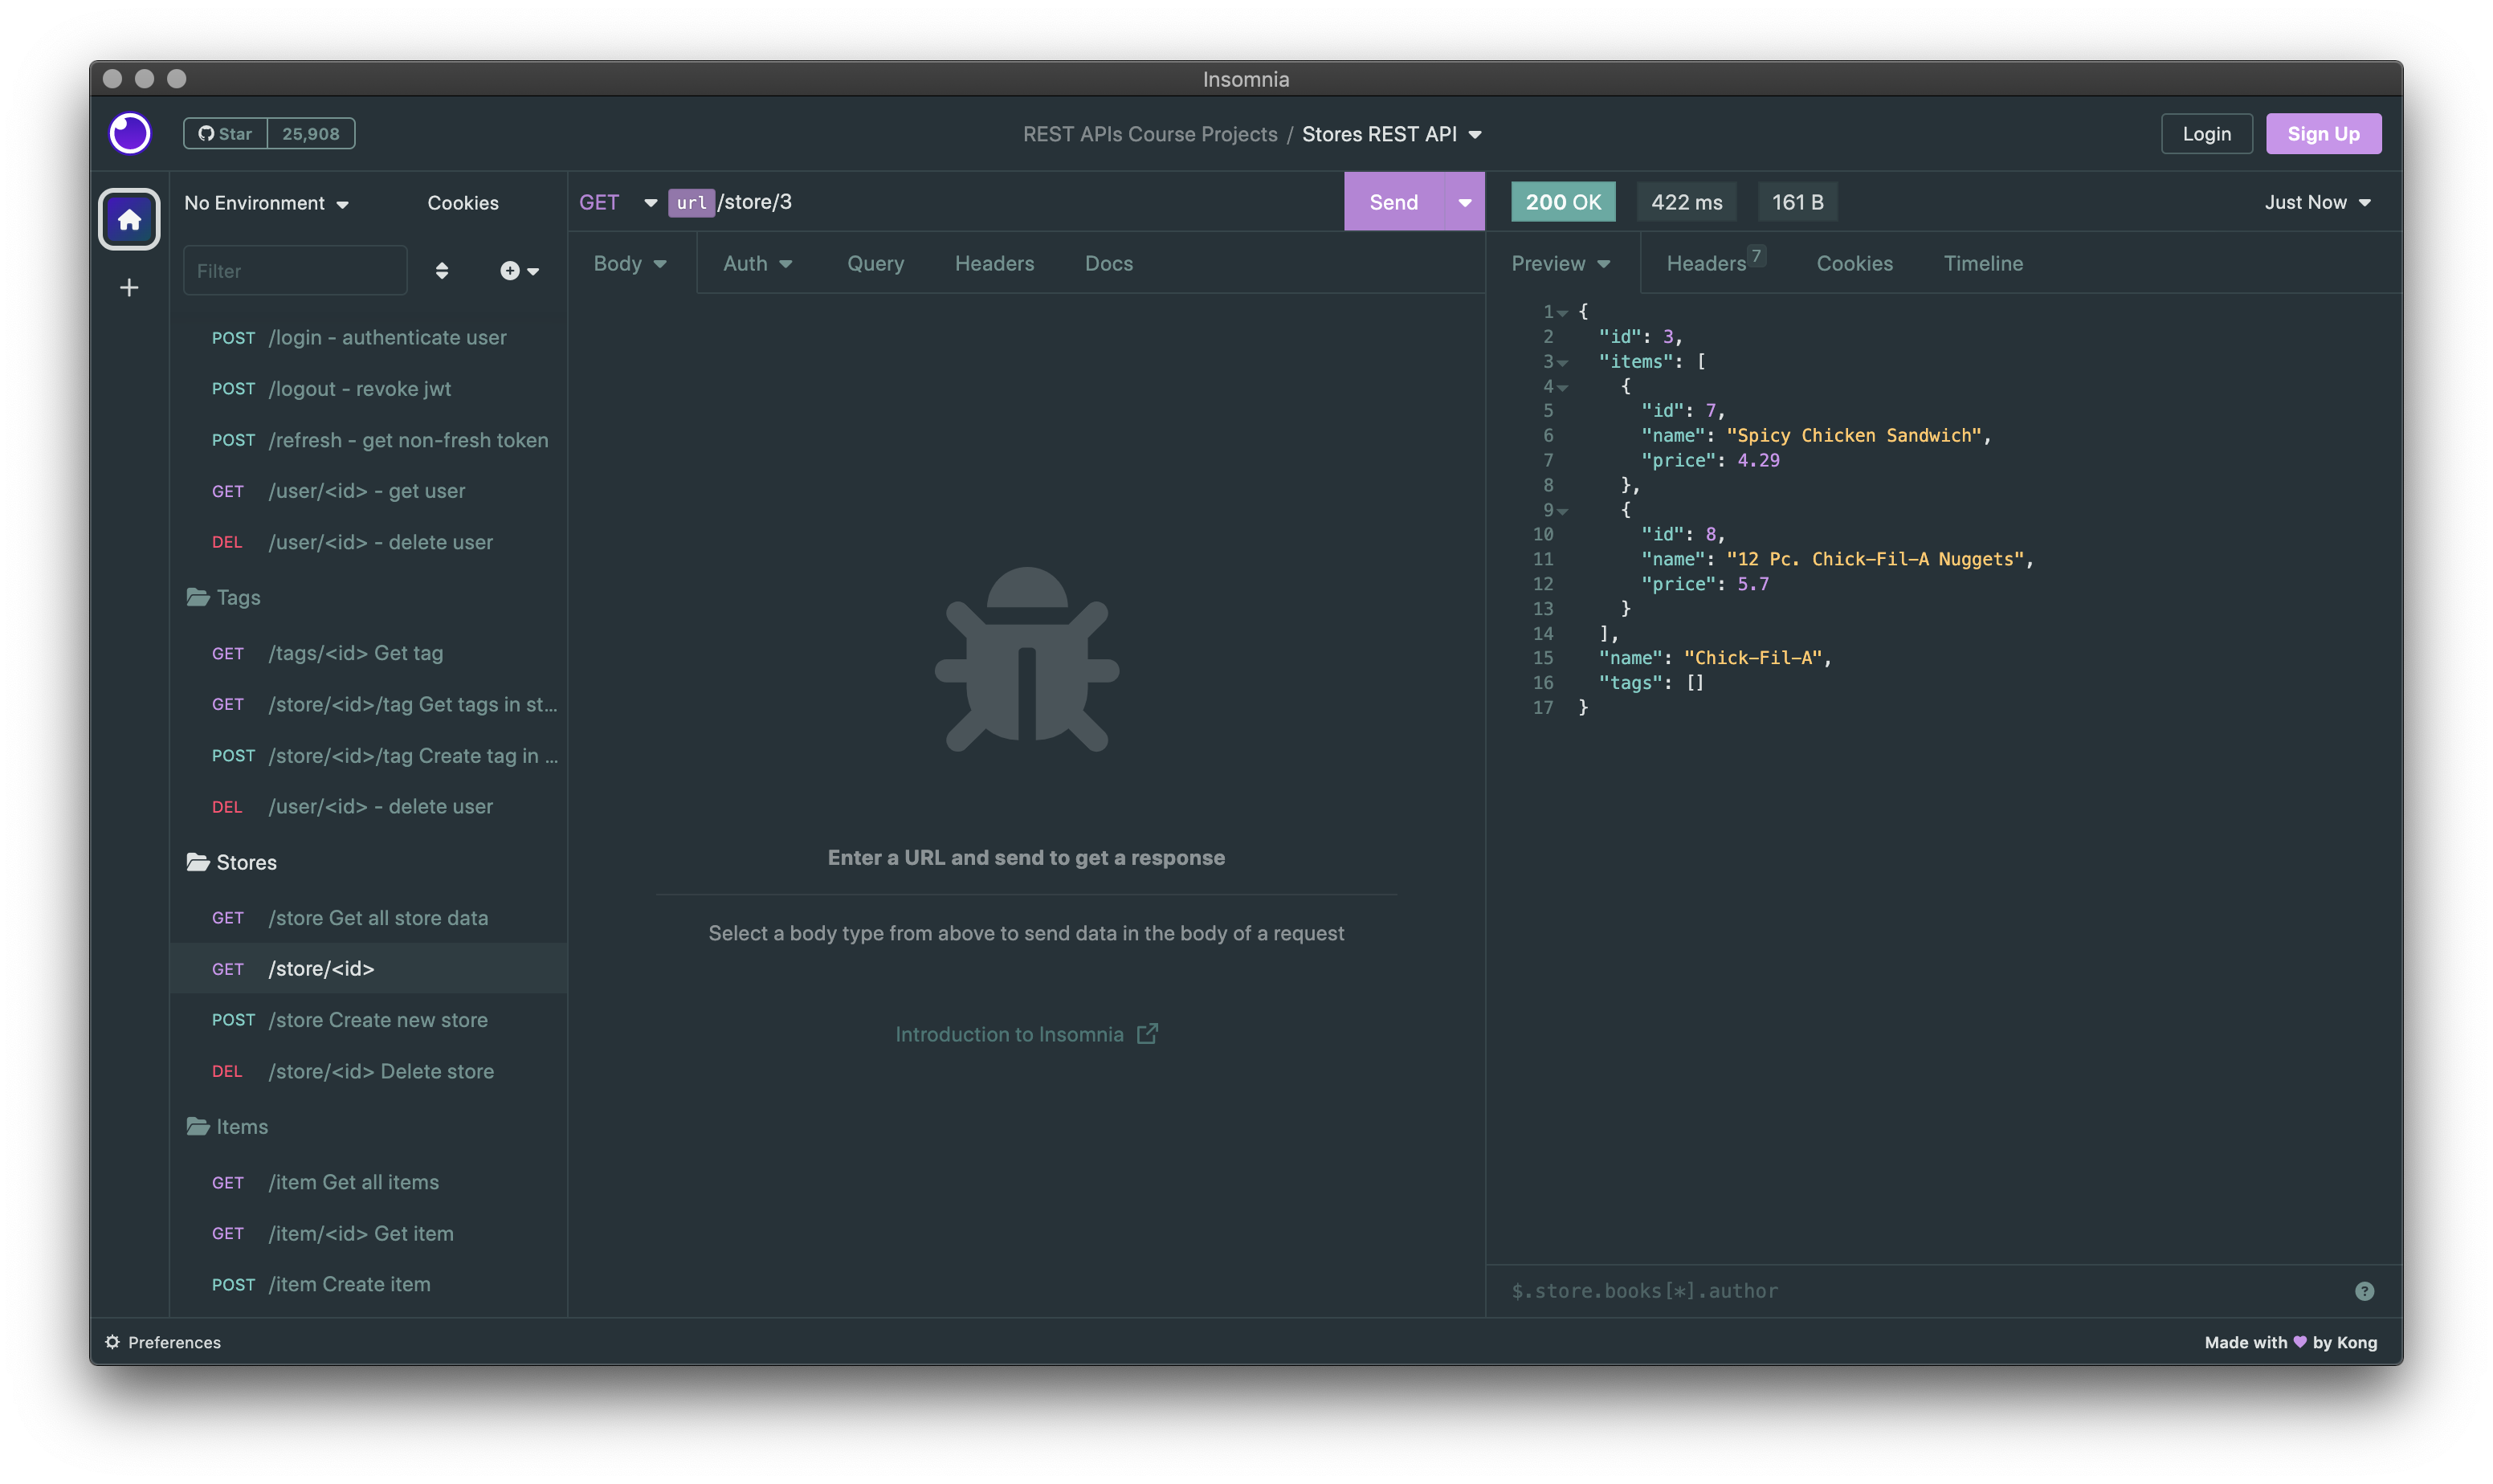The image size is (2493, 1484).
Task: Open the Auth tab dropdown
Action: [757, 263]
